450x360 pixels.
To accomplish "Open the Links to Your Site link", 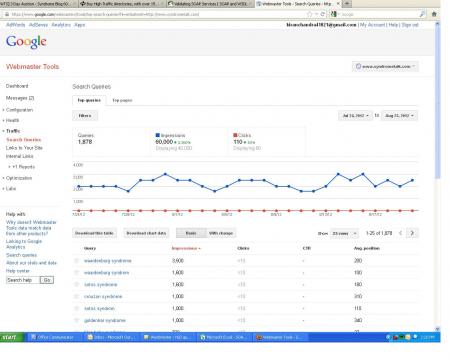I will (24, 148).
